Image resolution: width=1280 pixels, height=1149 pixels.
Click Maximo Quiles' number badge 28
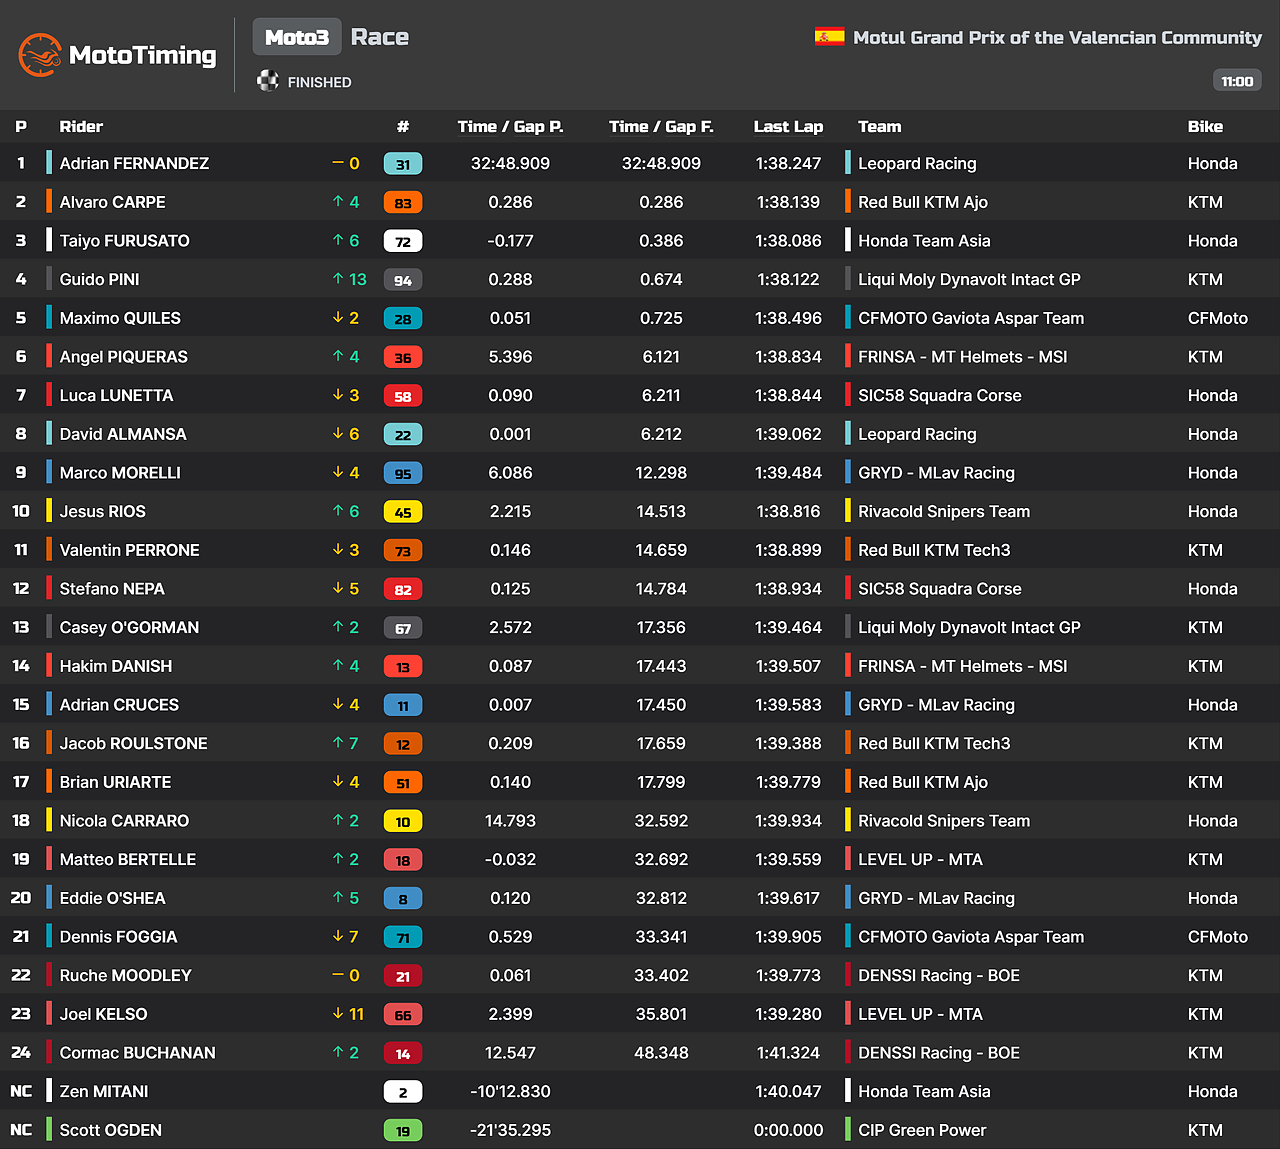click(403, 318)
